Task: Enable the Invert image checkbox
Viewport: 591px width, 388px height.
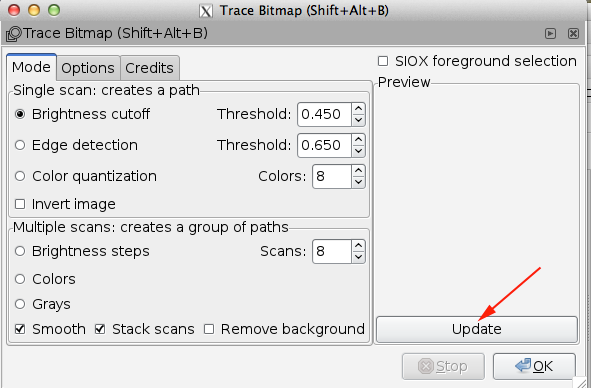Action: (x=20, y=204)
